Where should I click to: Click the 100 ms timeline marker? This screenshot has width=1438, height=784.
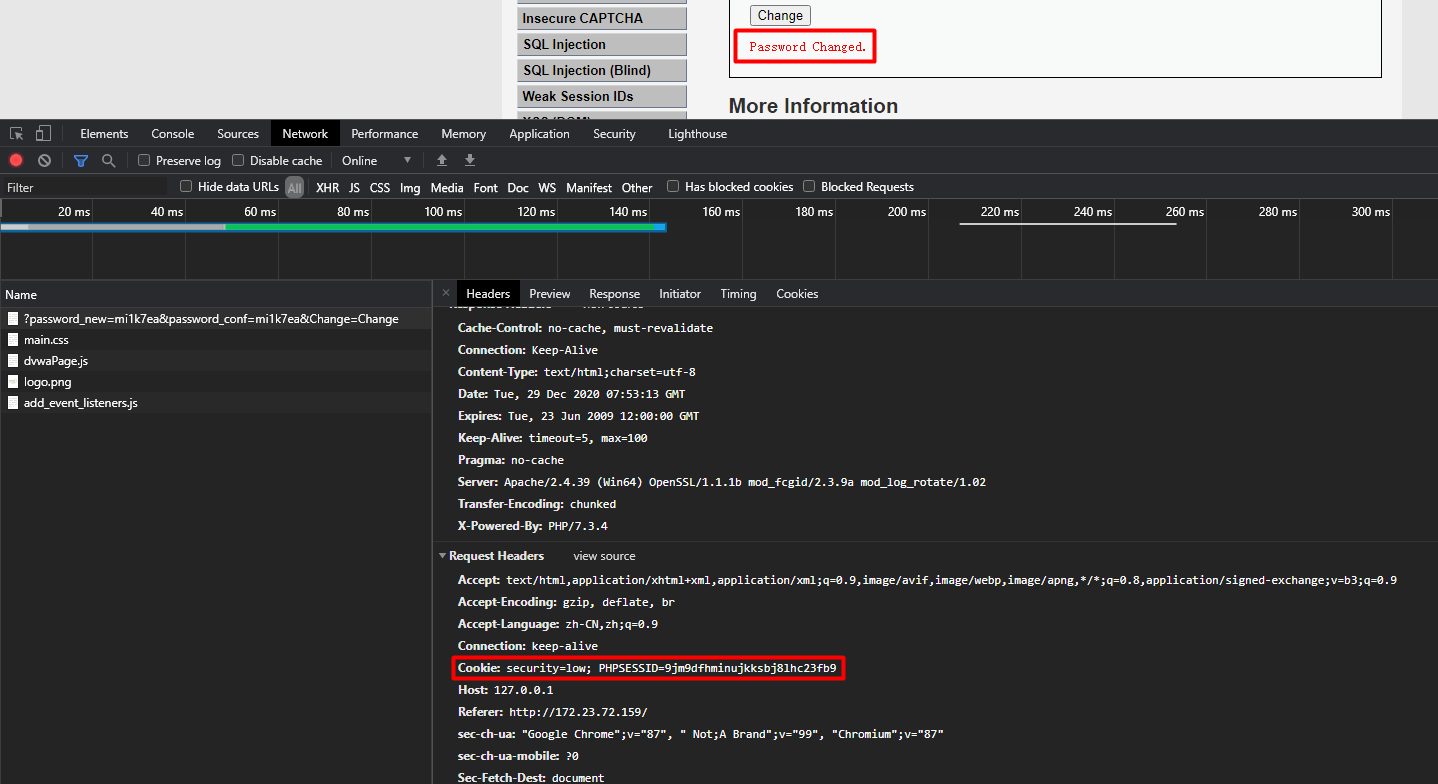[x=442, y=212]
